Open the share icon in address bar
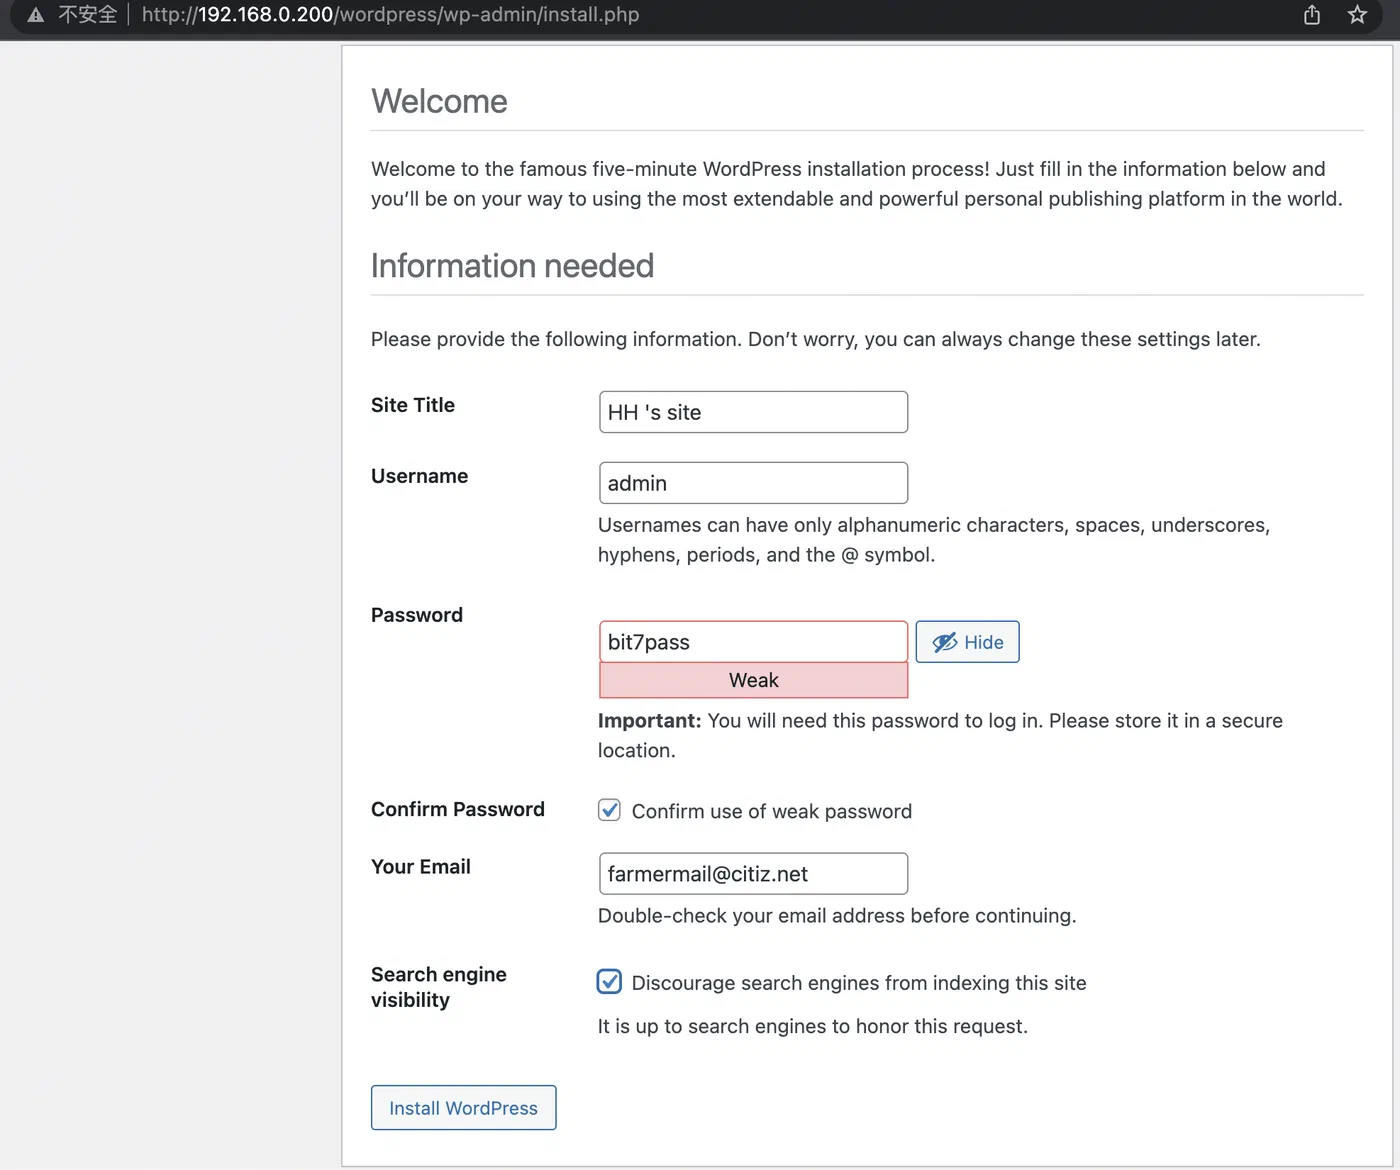1400x1170 pixels. (1312, 15)
